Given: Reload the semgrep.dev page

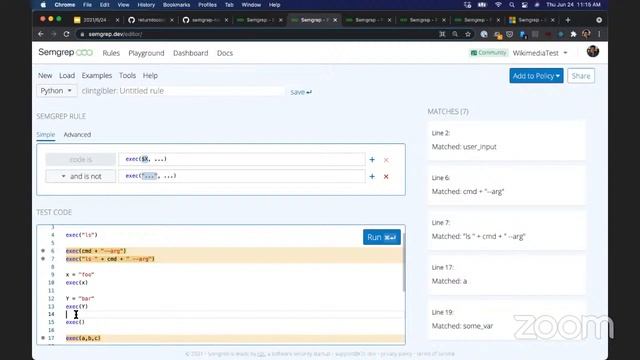Looking at the screenshot, I should (x=66, y=34).
